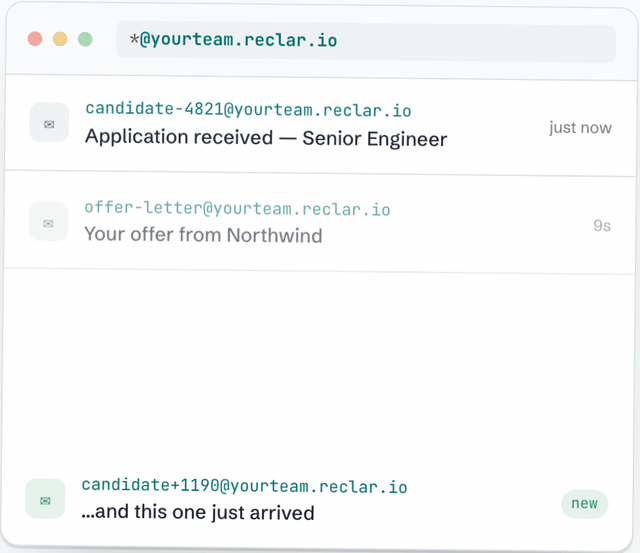
Task: Open address offer-letter@yourteam.reclar.io
Action: tap(237, 209)
